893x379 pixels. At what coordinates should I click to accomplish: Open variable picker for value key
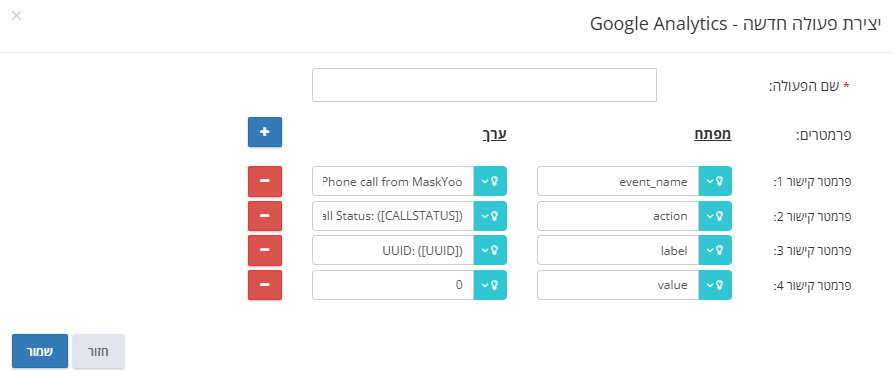tap(715, 284)
